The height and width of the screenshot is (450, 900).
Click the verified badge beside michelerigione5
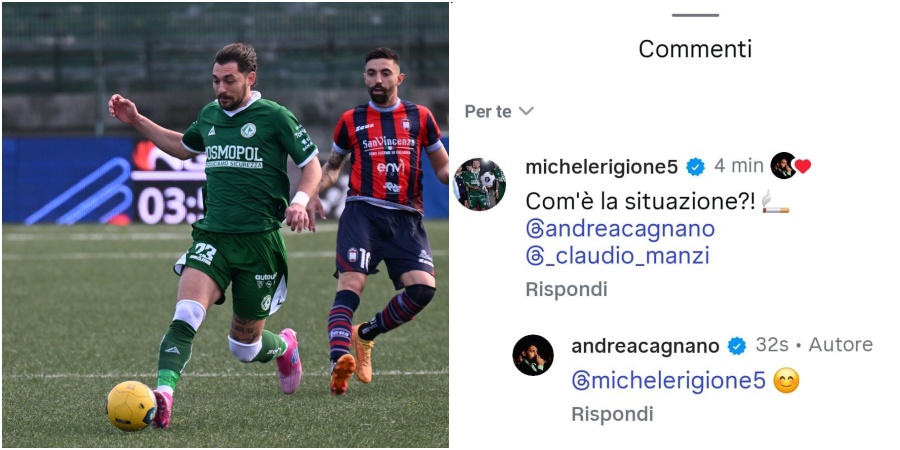tap(696, 167)
